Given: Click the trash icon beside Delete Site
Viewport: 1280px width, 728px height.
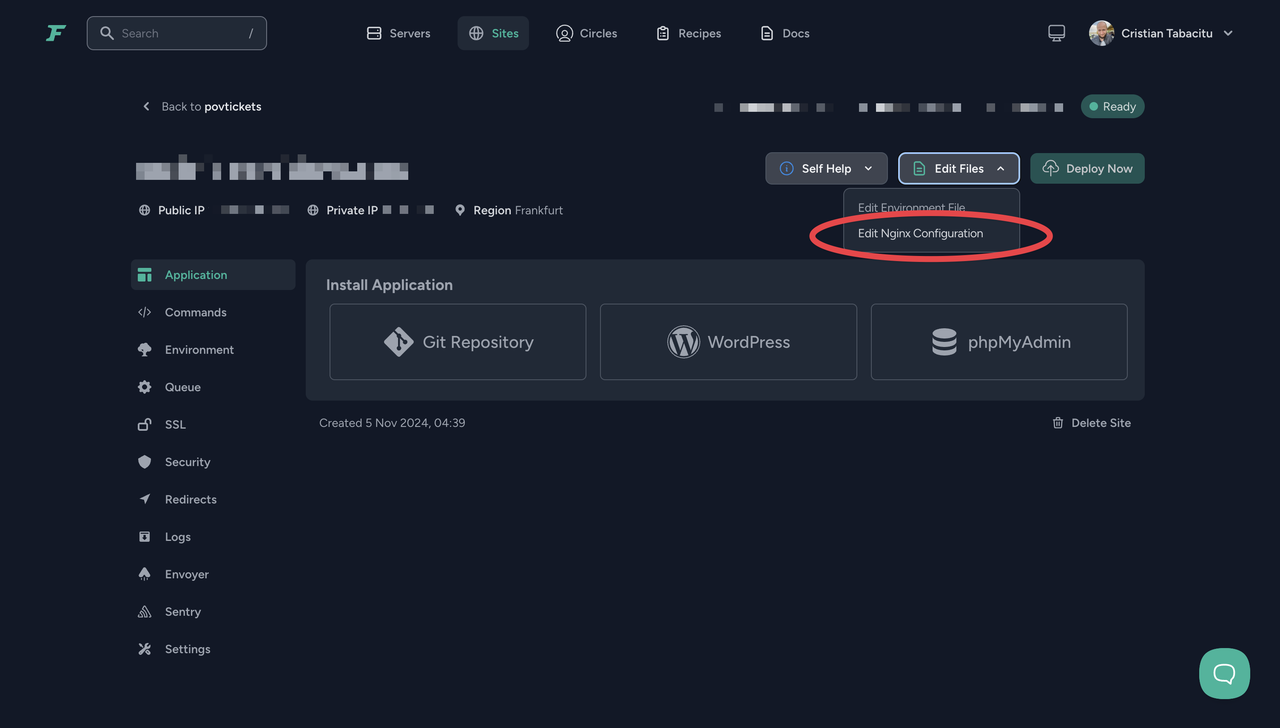Looking at the screenshot, I should coord(1058,423).
